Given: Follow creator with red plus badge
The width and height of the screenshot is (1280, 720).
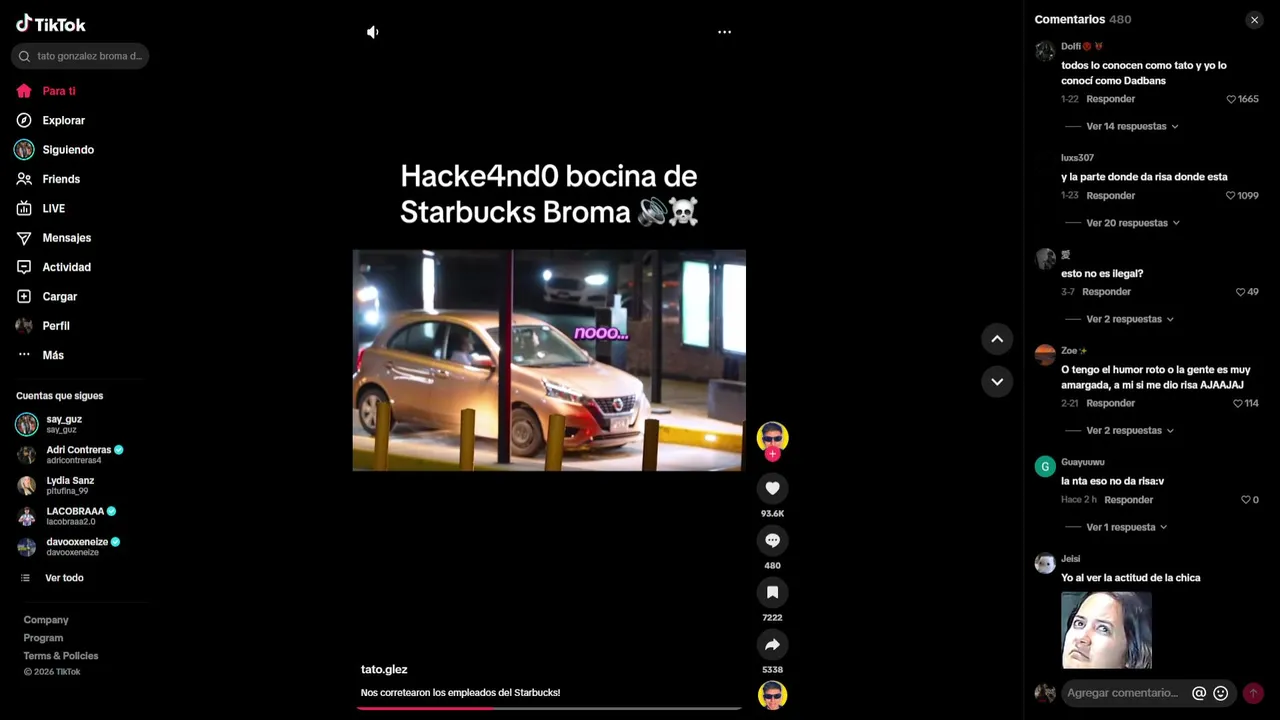Looking at the screenshot, I should (x=772, y=454).
